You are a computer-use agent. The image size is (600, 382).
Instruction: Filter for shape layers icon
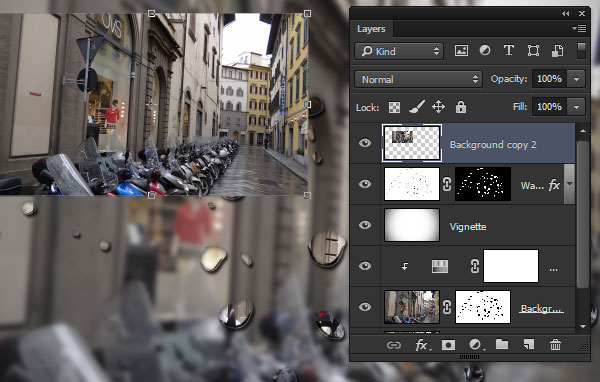pyautogui.click(x=533, y=51)
